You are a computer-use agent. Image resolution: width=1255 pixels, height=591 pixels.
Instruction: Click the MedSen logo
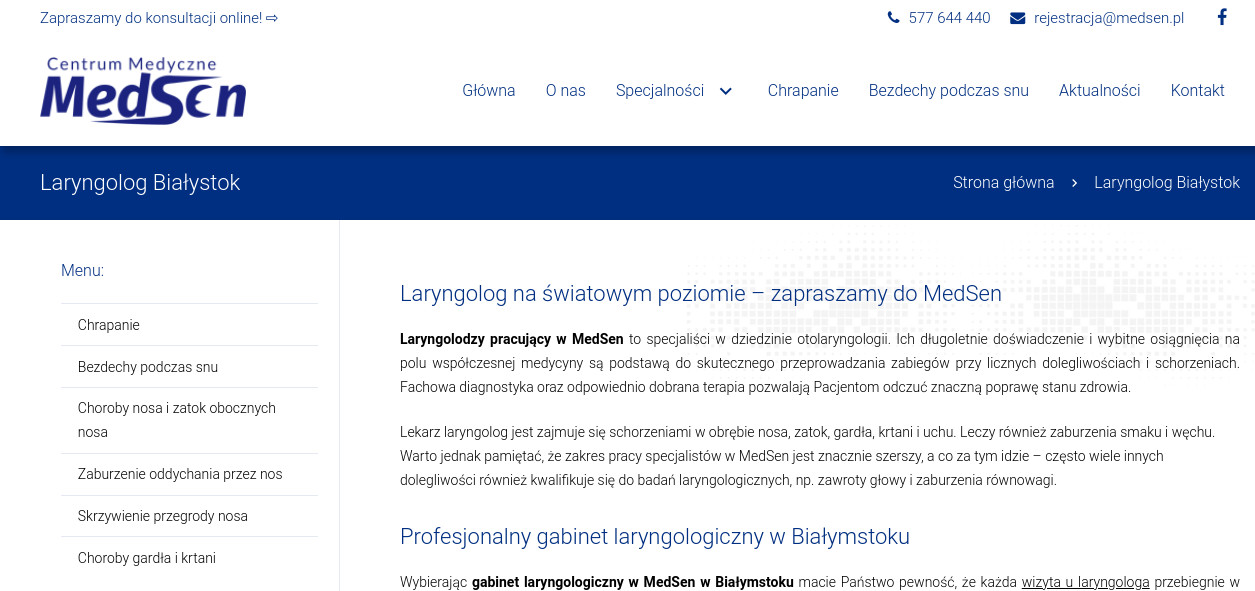pyautogui.click(x=142, y=90)
